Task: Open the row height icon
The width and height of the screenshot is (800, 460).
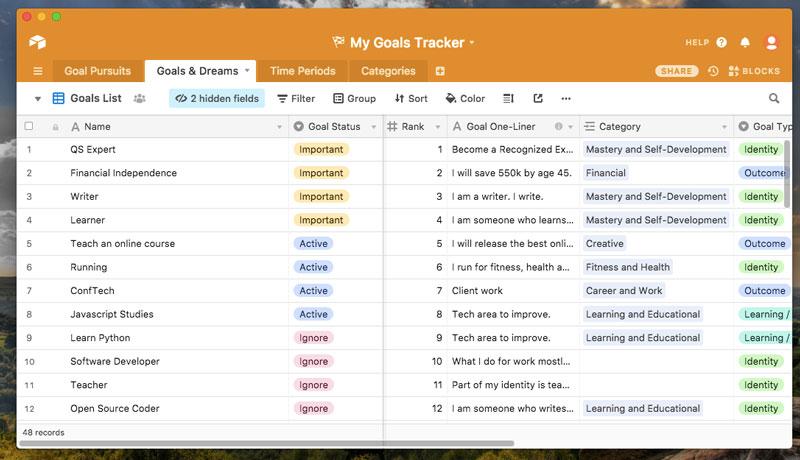Action: [508, 99]
